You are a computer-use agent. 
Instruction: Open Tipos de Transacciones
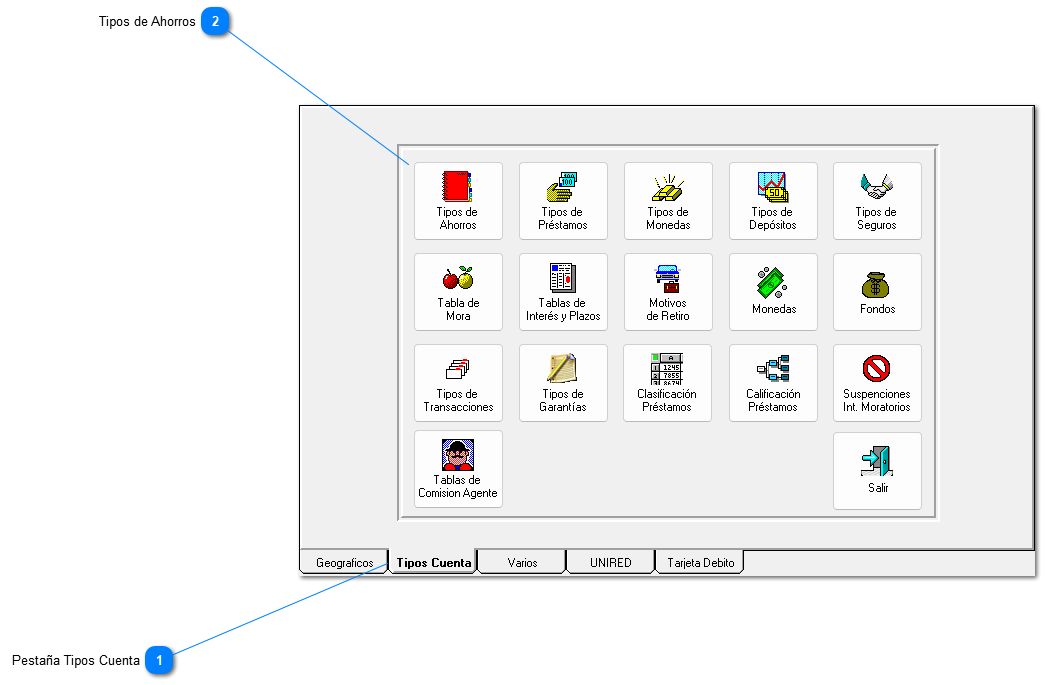pyautogui.click(x=458, y=383)
